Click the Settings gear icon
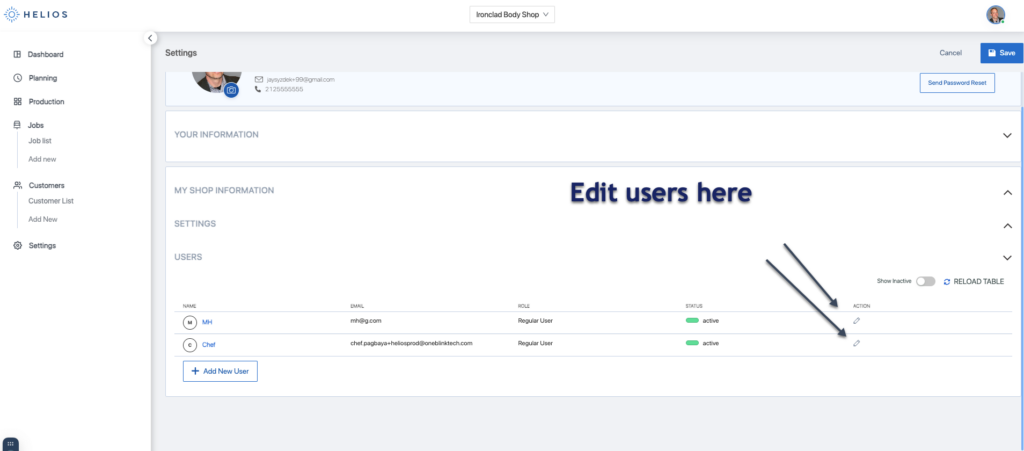 point(18,245)
